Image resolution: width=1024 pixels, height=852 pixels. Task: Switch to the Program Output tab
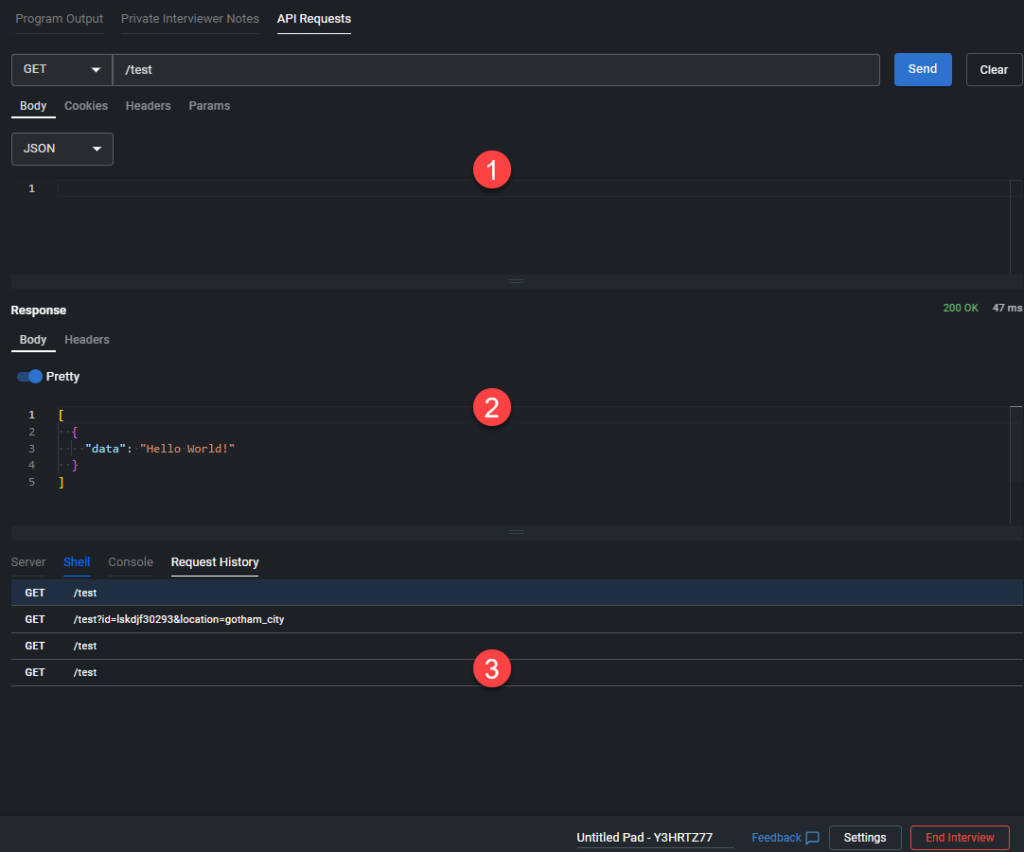pos(58,18)
